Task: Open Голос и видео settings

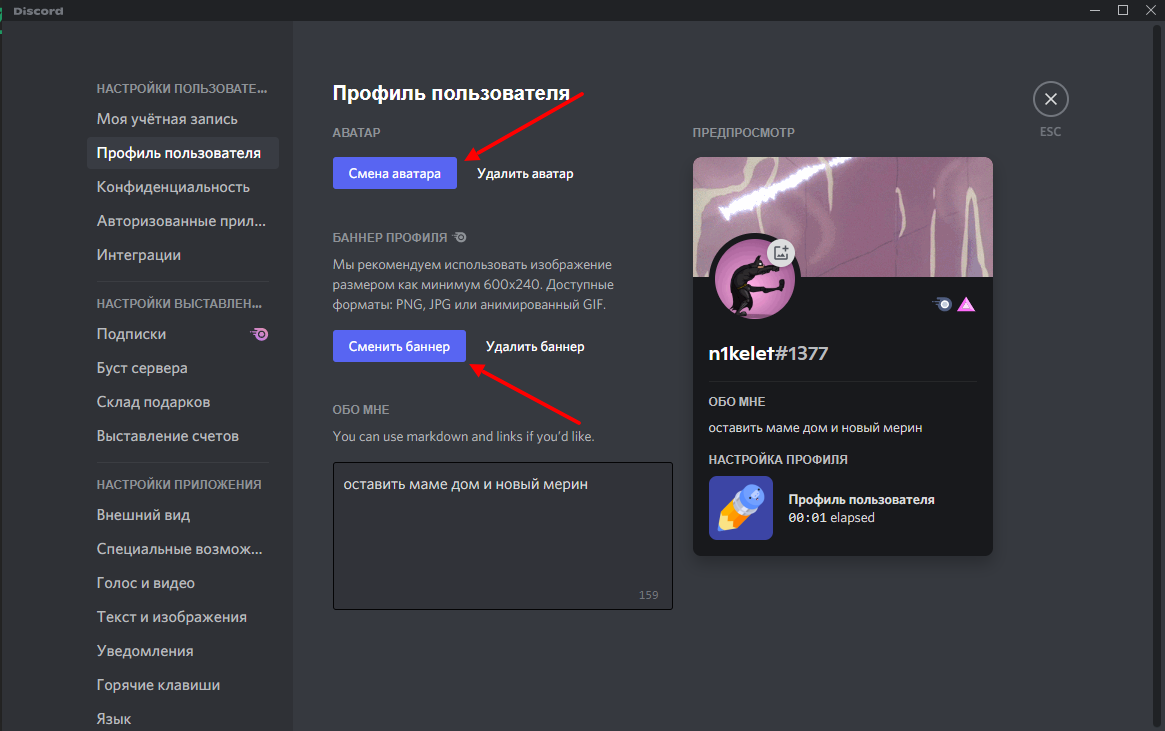Action: point(183,583)
